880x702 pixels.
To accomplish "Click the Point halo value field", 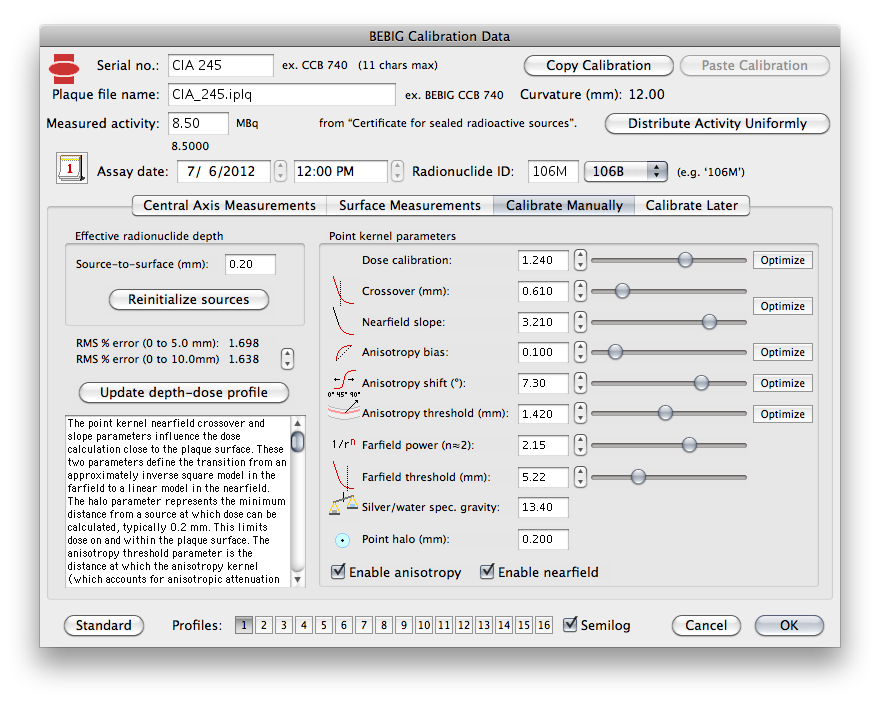I will pos(543,539).
